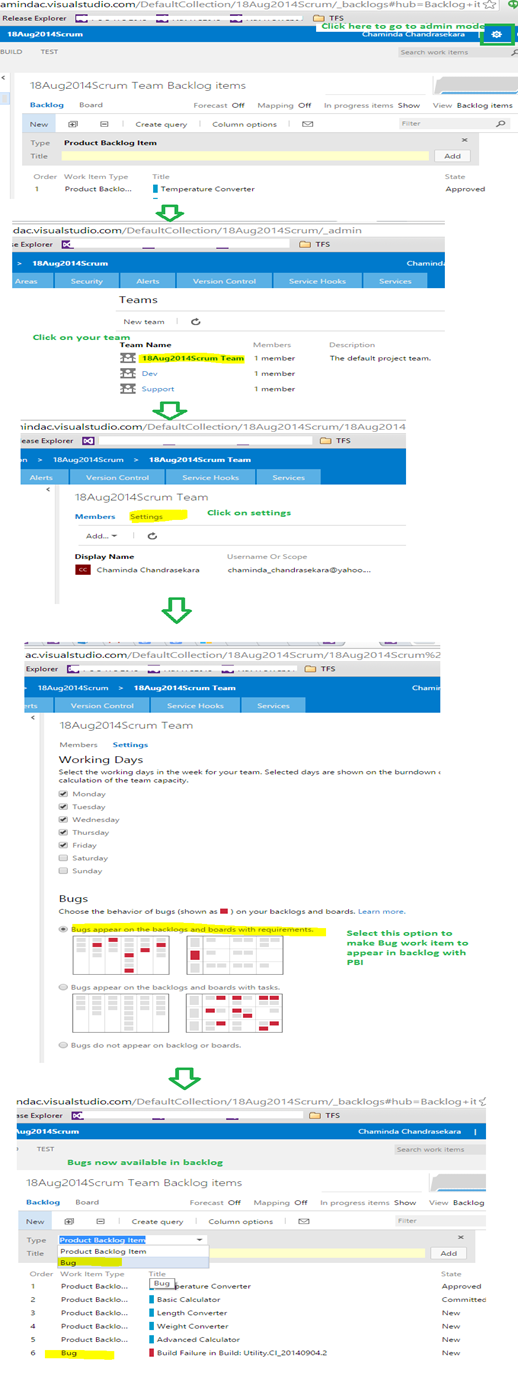Open the Dev team link
This screenshot has height=1388, width=518.
(x=150, y=373)
